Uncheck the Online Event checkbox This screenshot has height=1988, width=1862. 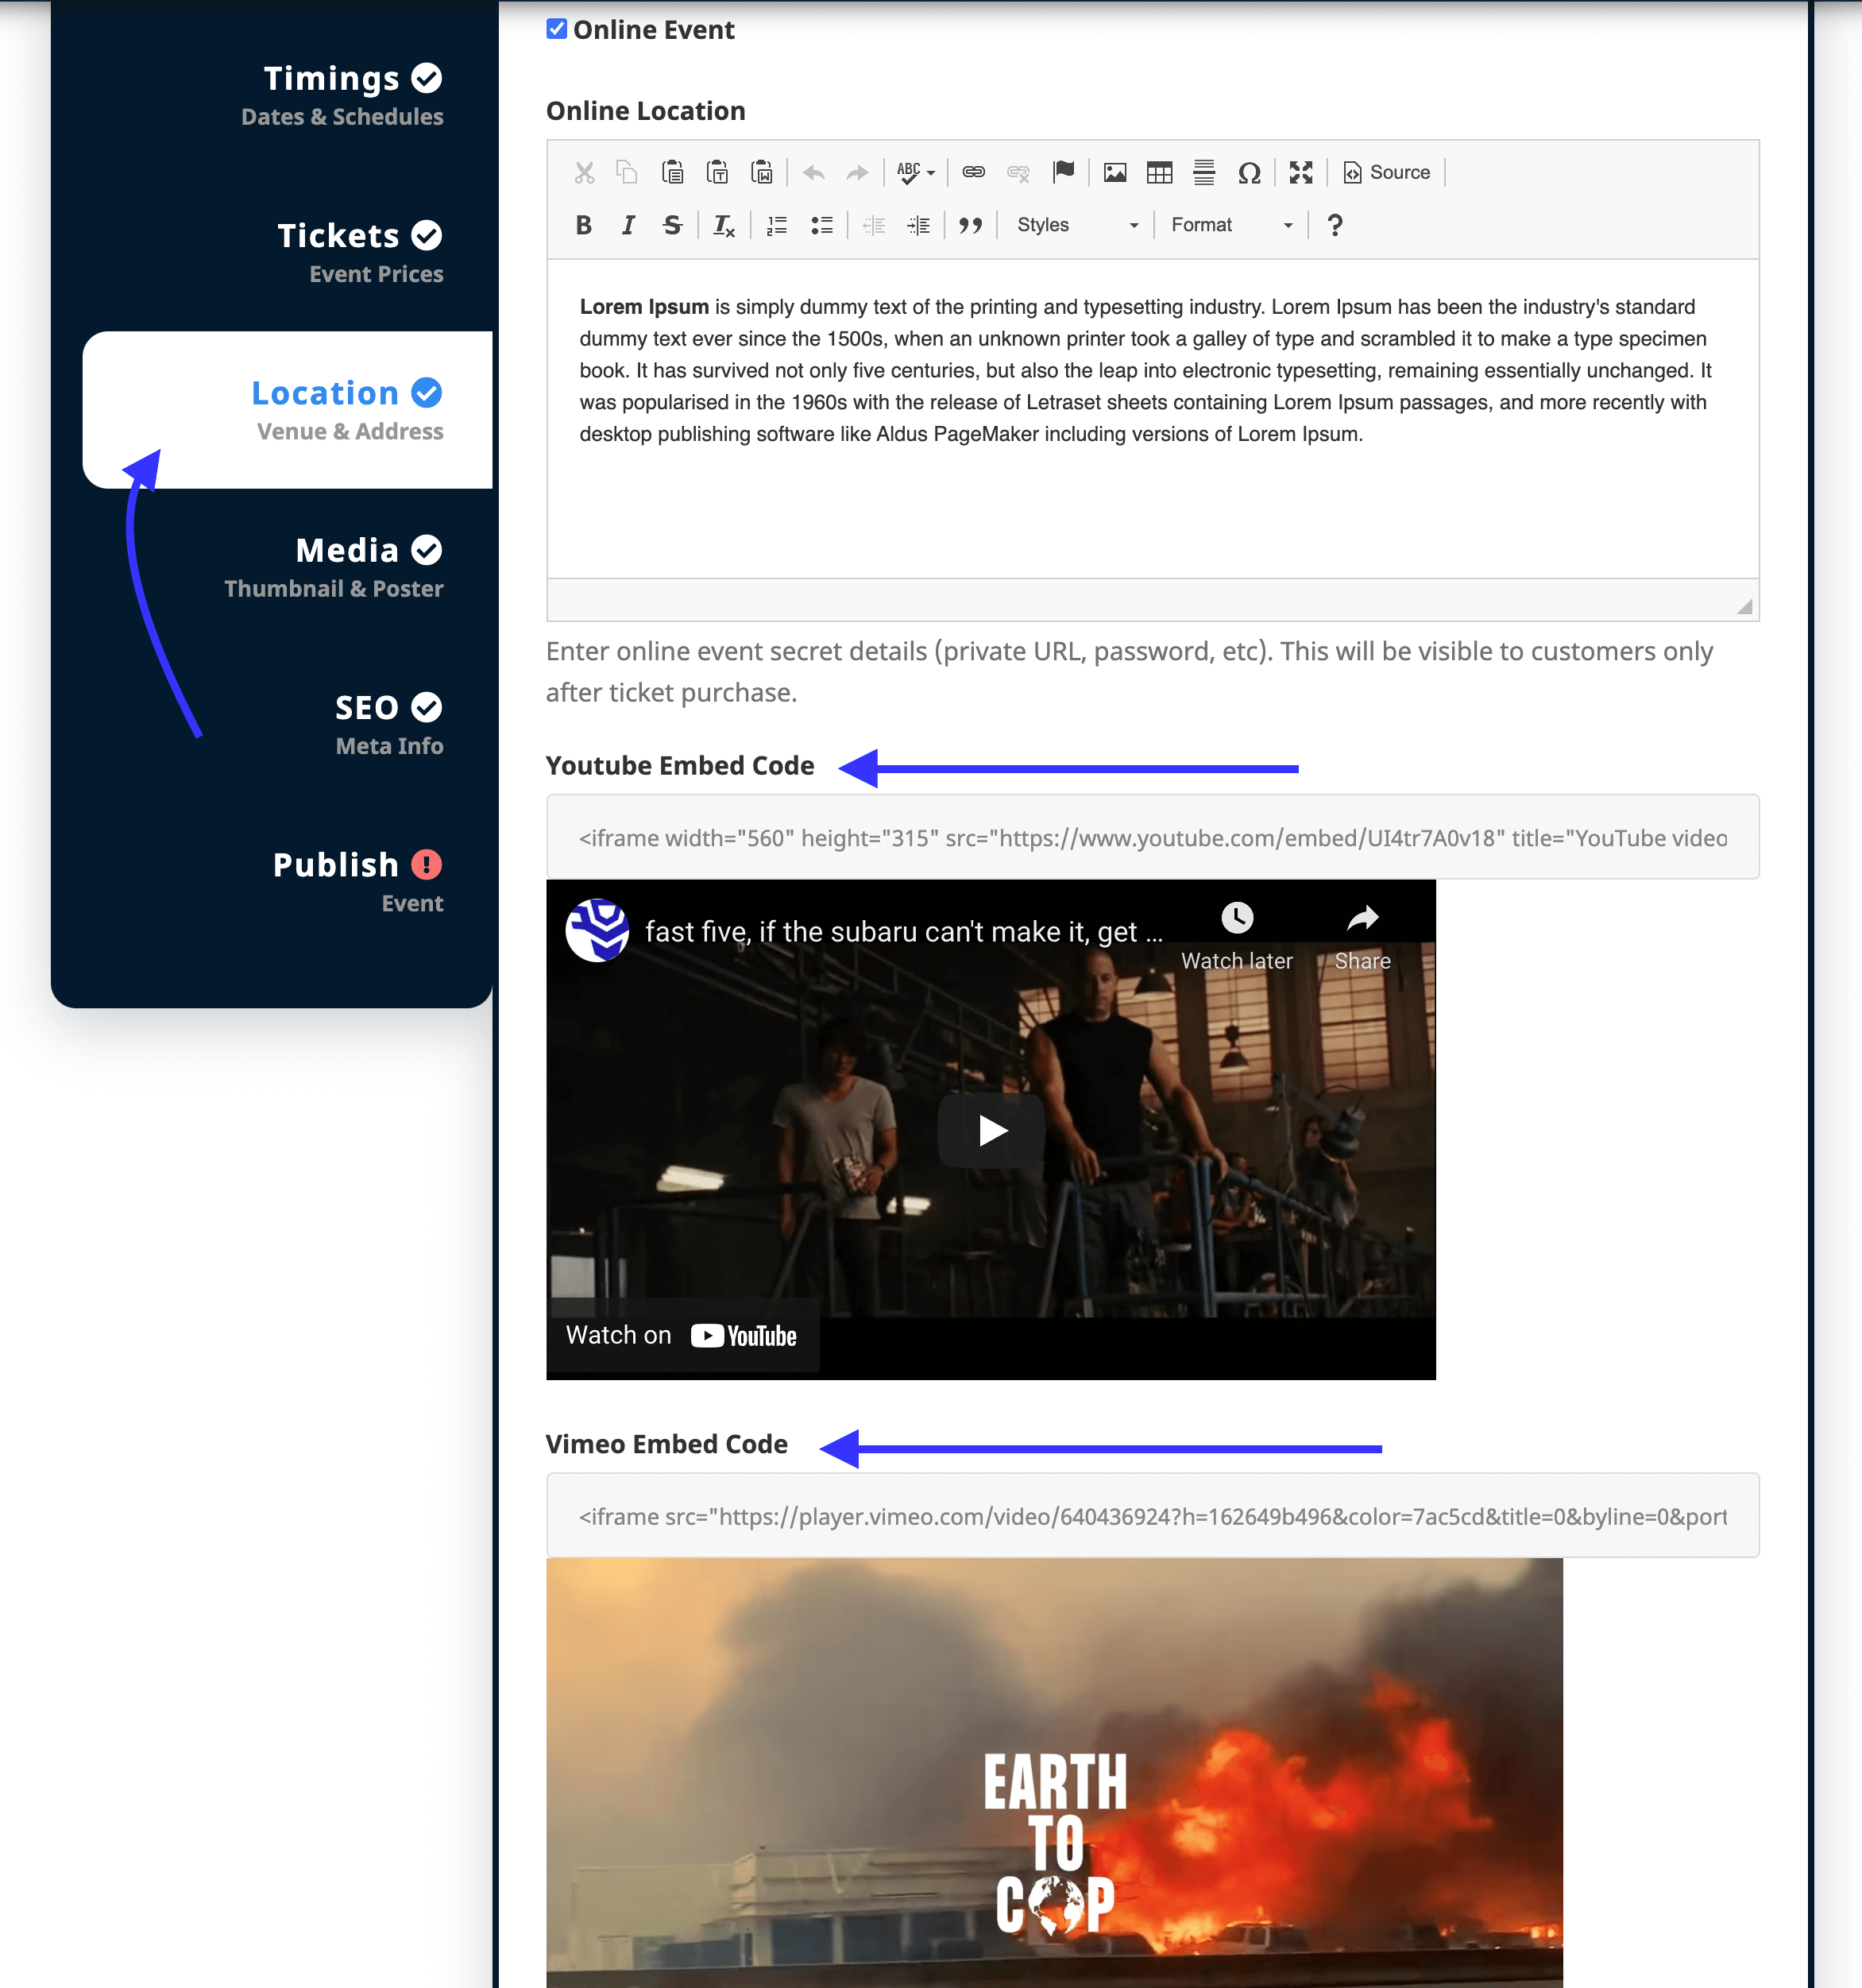coord(556,29)
